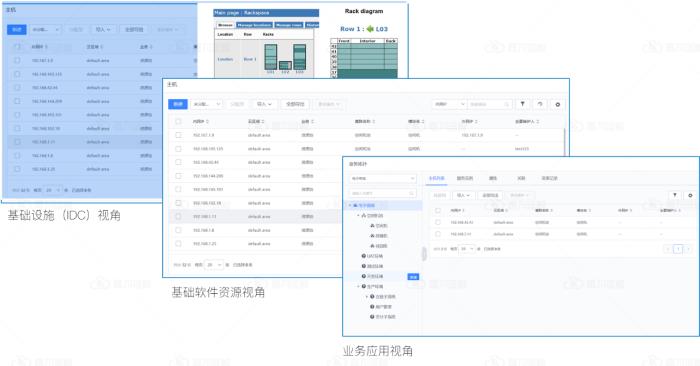Click the root business node icon in the tree
Viewport: 700px width, 366px height.
[355, 205]
